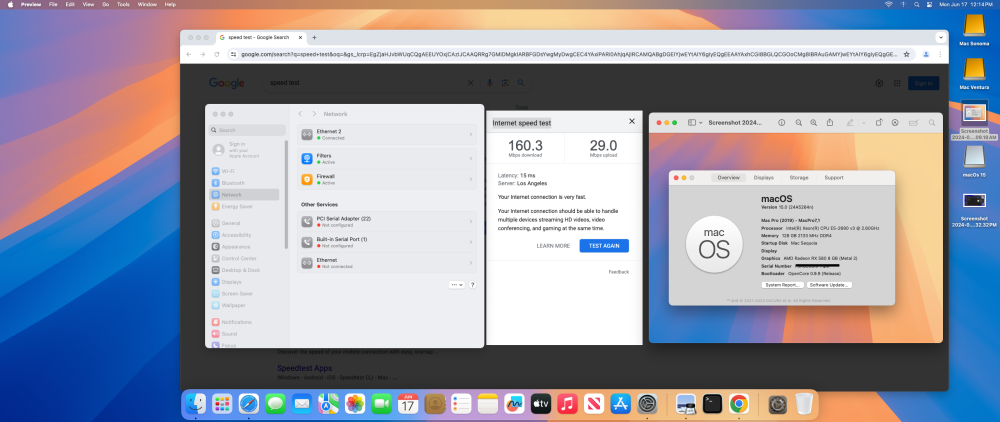This screenshot has height=422, width=1000.
Task: Click the form filling icon in Preview toolbar
Action: tap(913, 122)
